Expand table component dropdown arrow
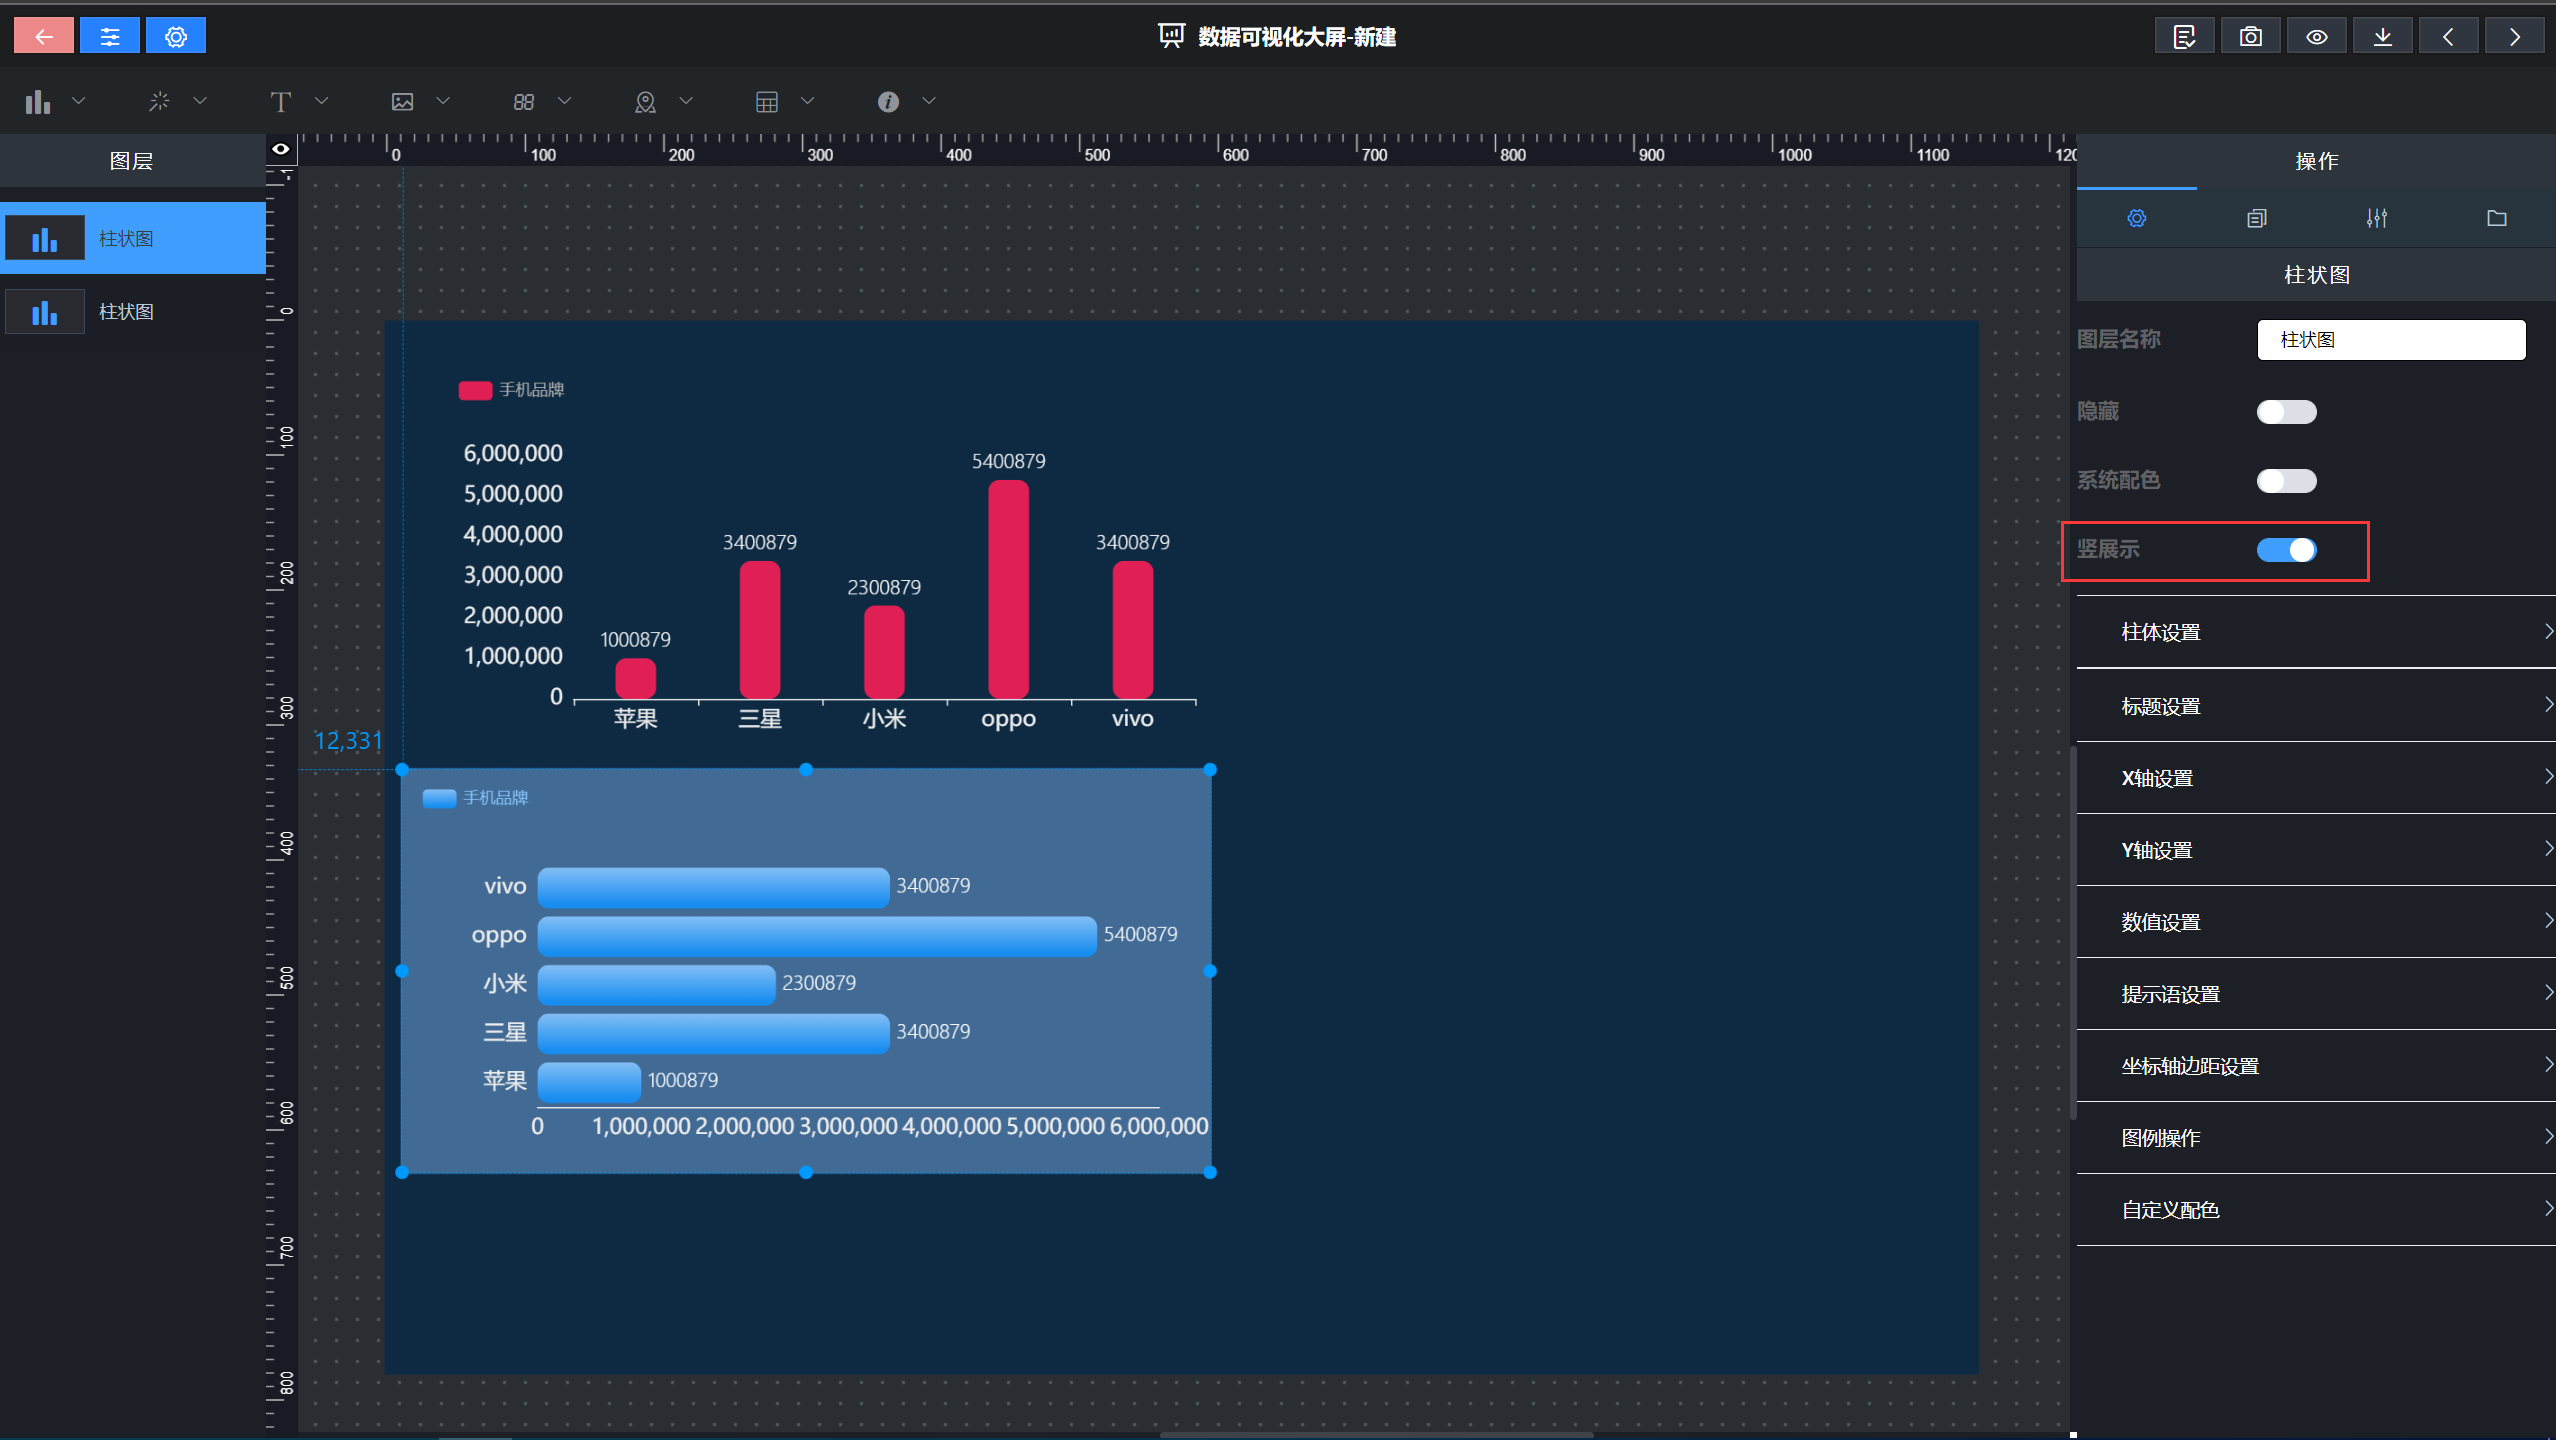The width and height of the screenshot is (2556, 1440). (x=808, y=101)
